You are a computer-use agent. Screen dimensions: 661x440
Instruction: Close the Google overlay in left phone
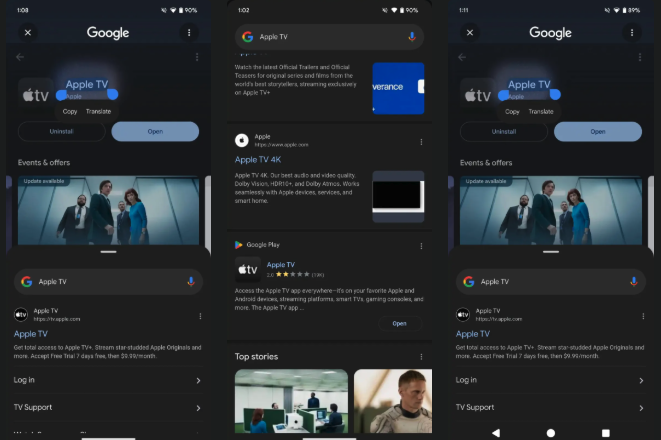click(x=28, y=32)
